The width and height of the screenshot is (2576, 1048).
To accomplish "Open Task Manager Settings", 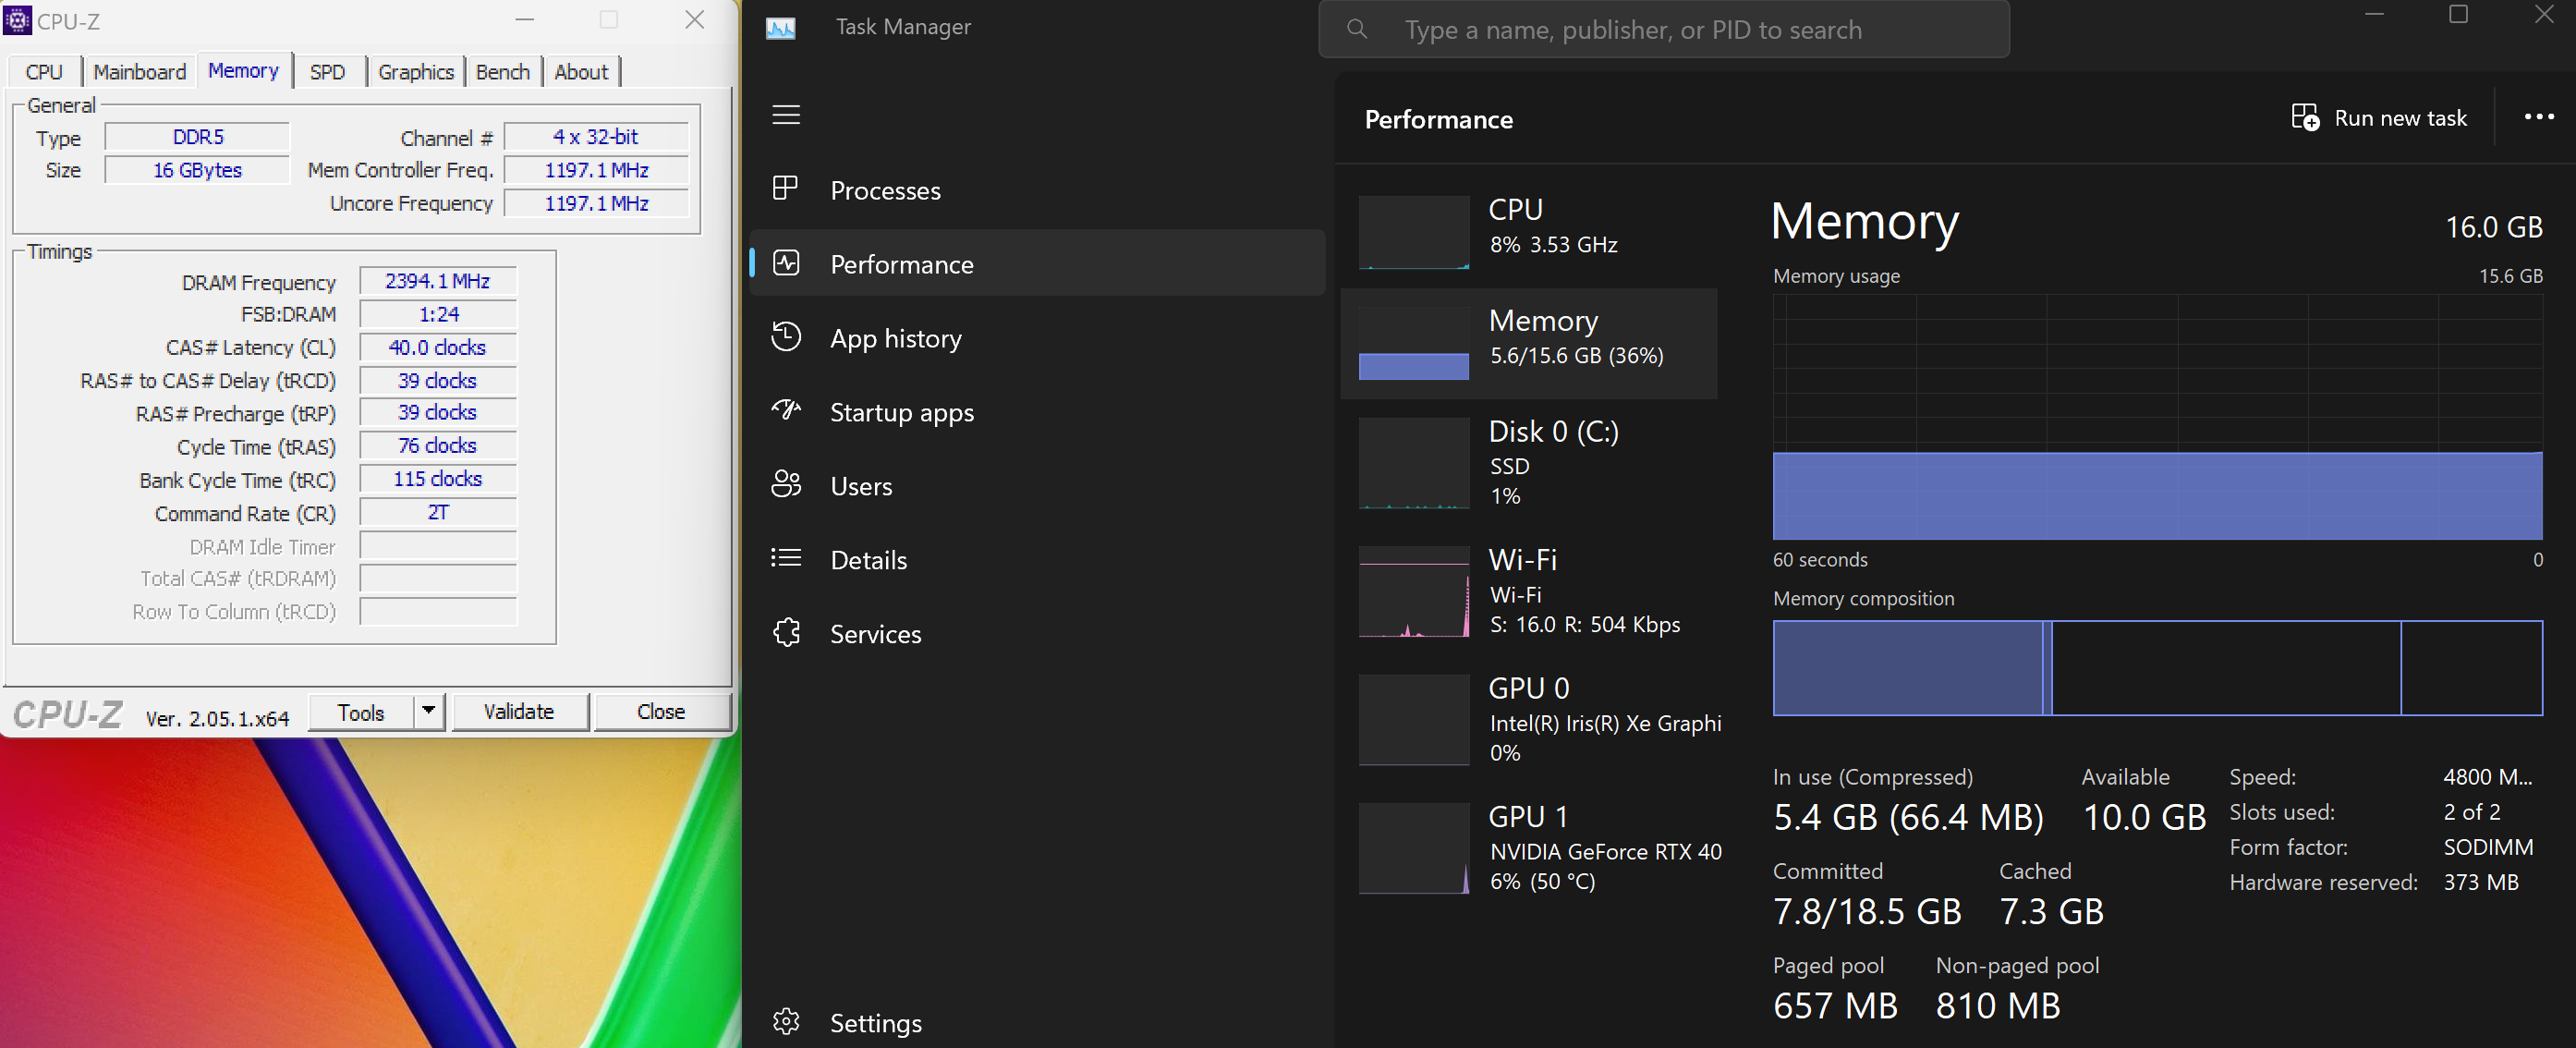I will click(1037, 1022).
